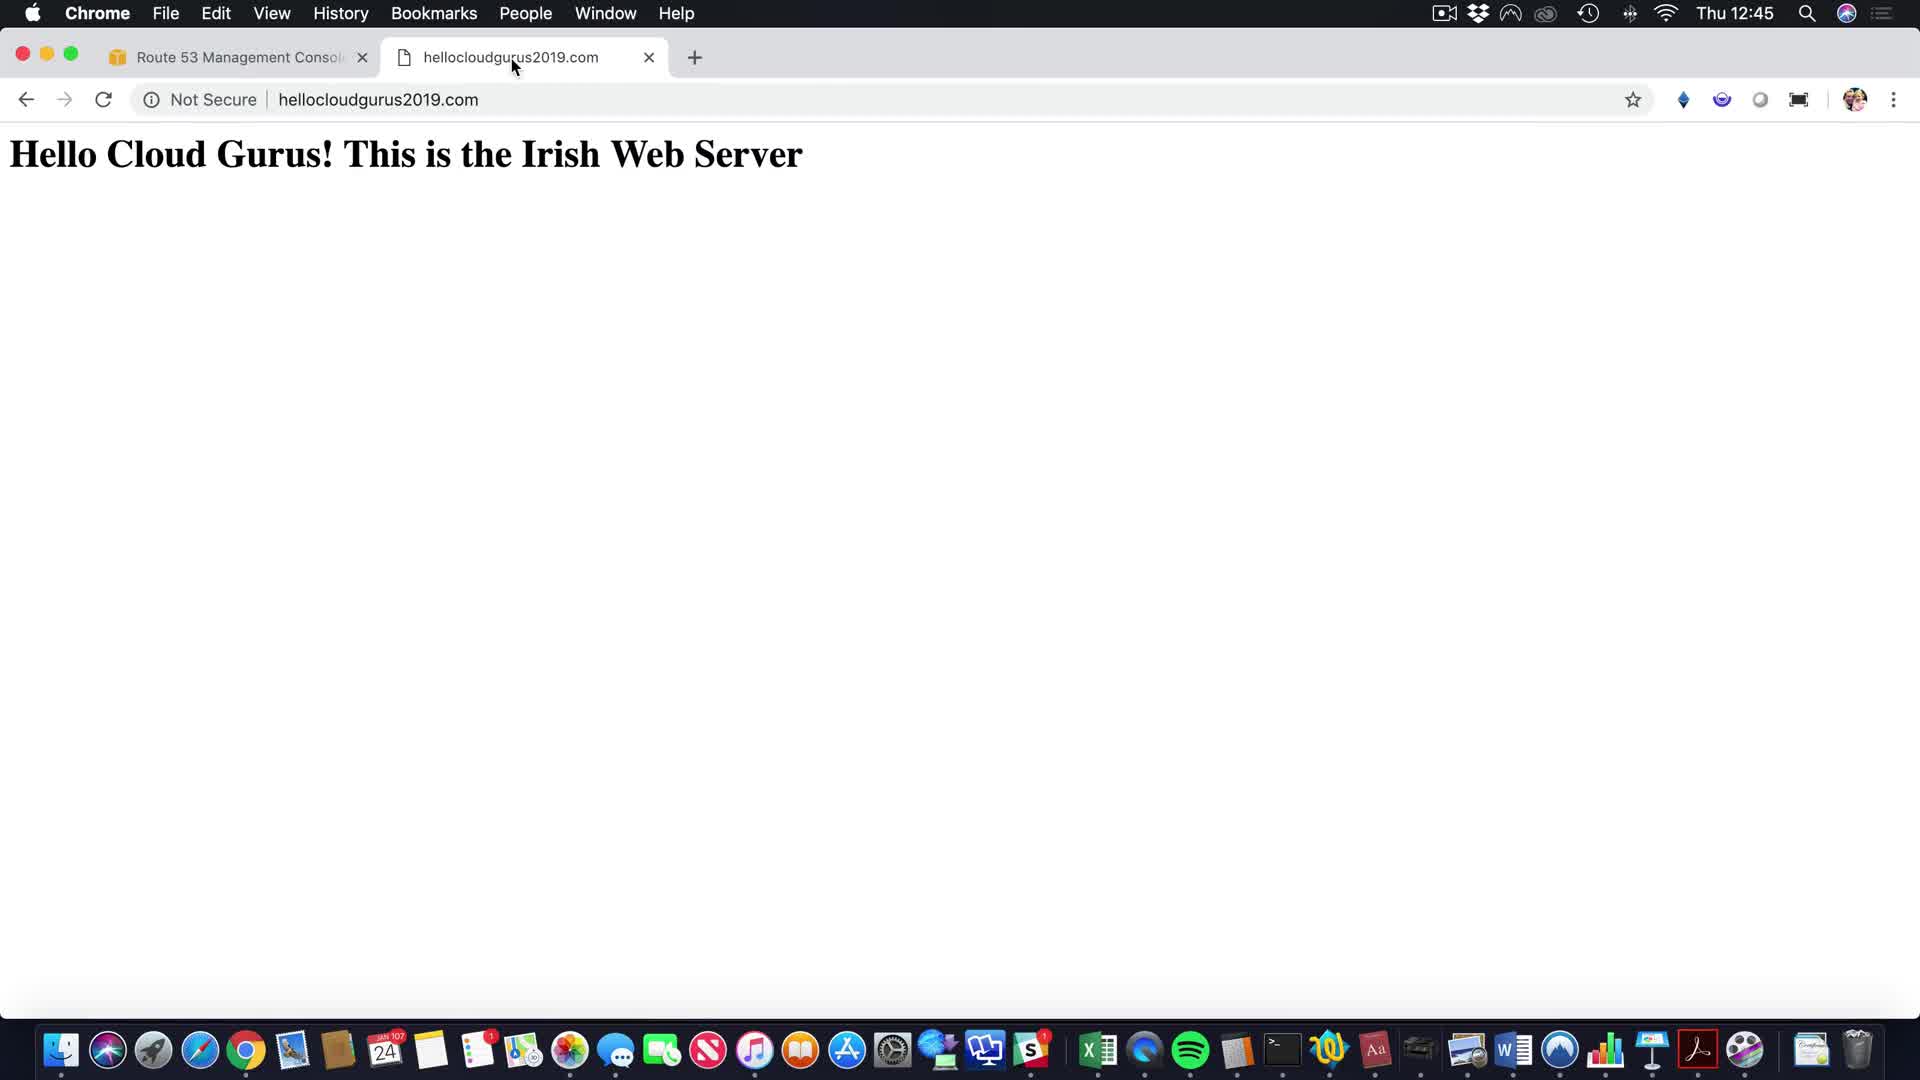Open Notification Center from the menu bar
This screenshot has width=1920, height=1080.
1882,13
